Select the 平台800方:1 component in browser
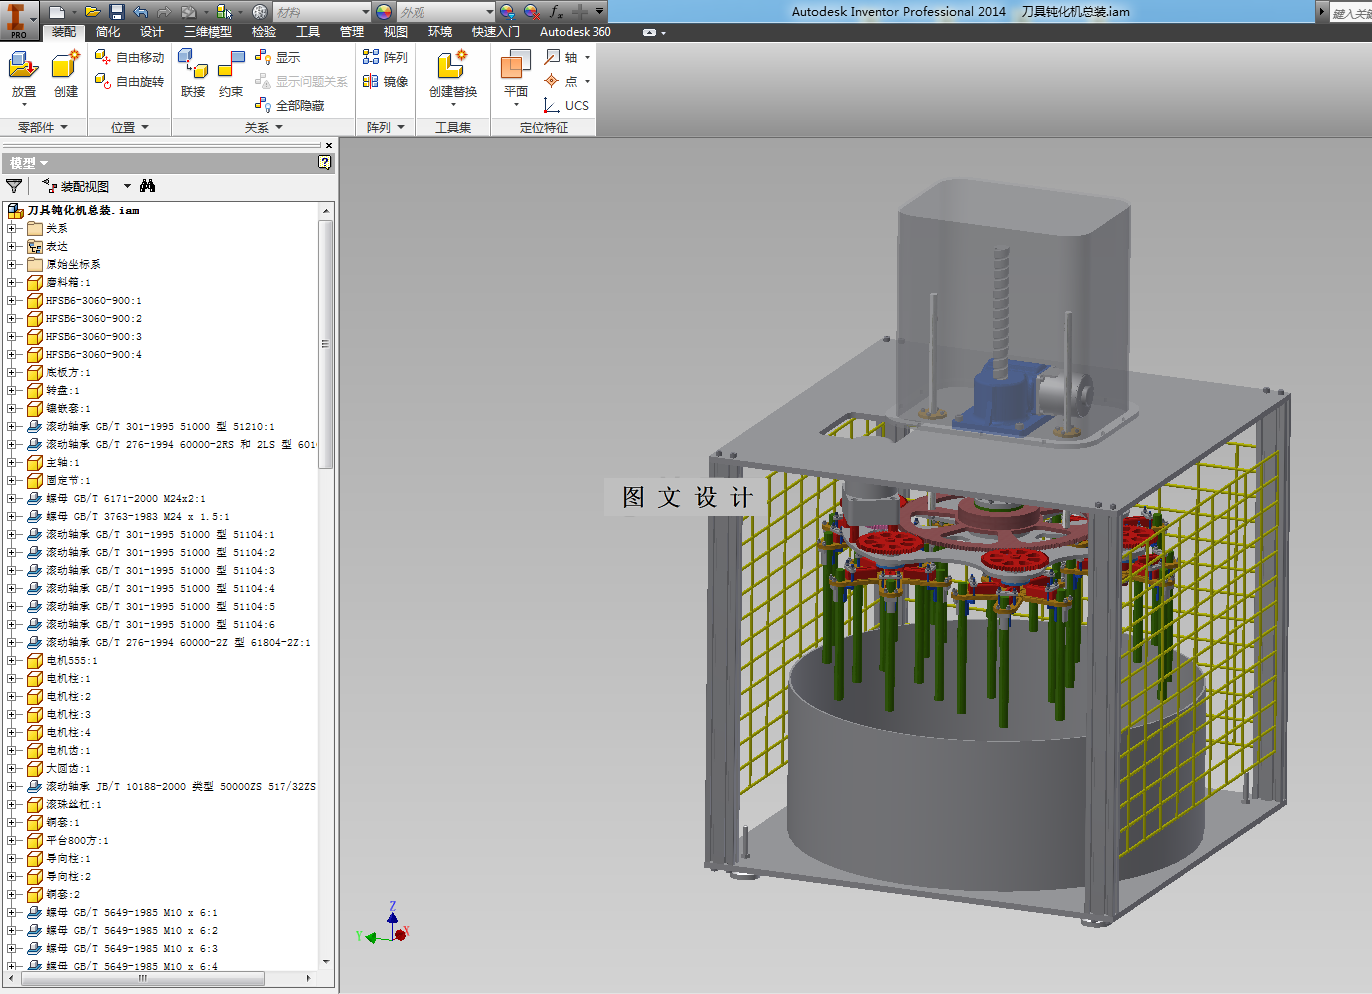The width and height of the screenshot is (1372, 994). pos(67,841)
